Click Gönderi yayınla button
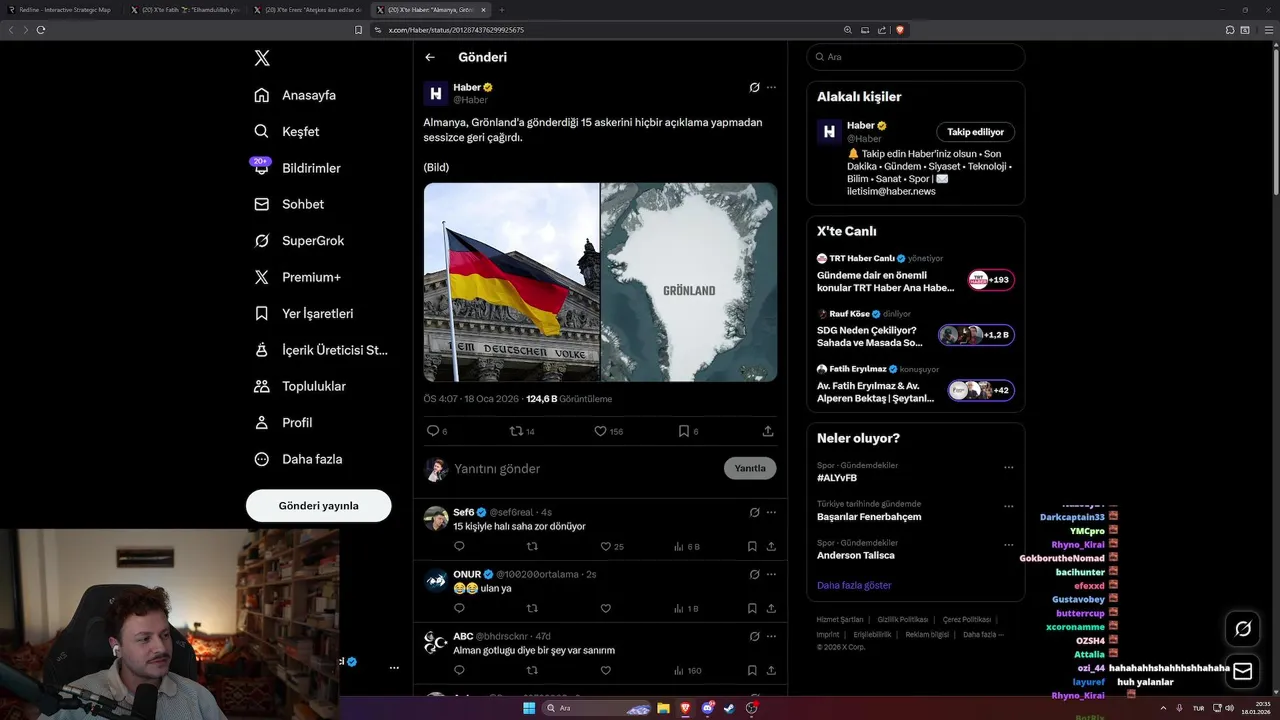The image size is (1280, 720). pos(318,505)
